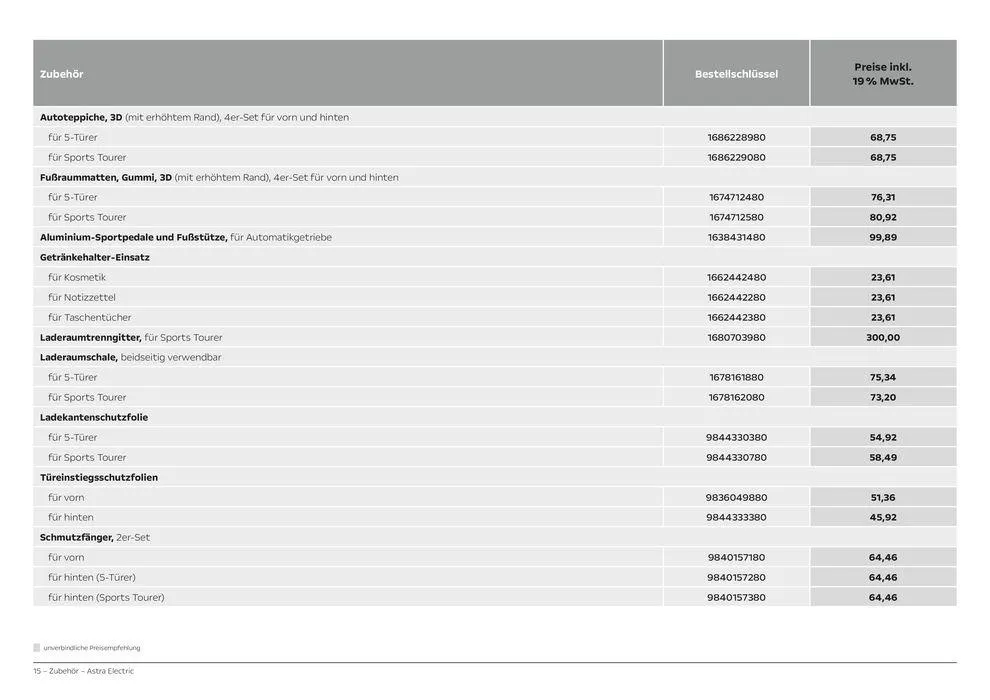Click the Autoteppiche, 3D section heading
990x700 pixels.
pos(81,117)
